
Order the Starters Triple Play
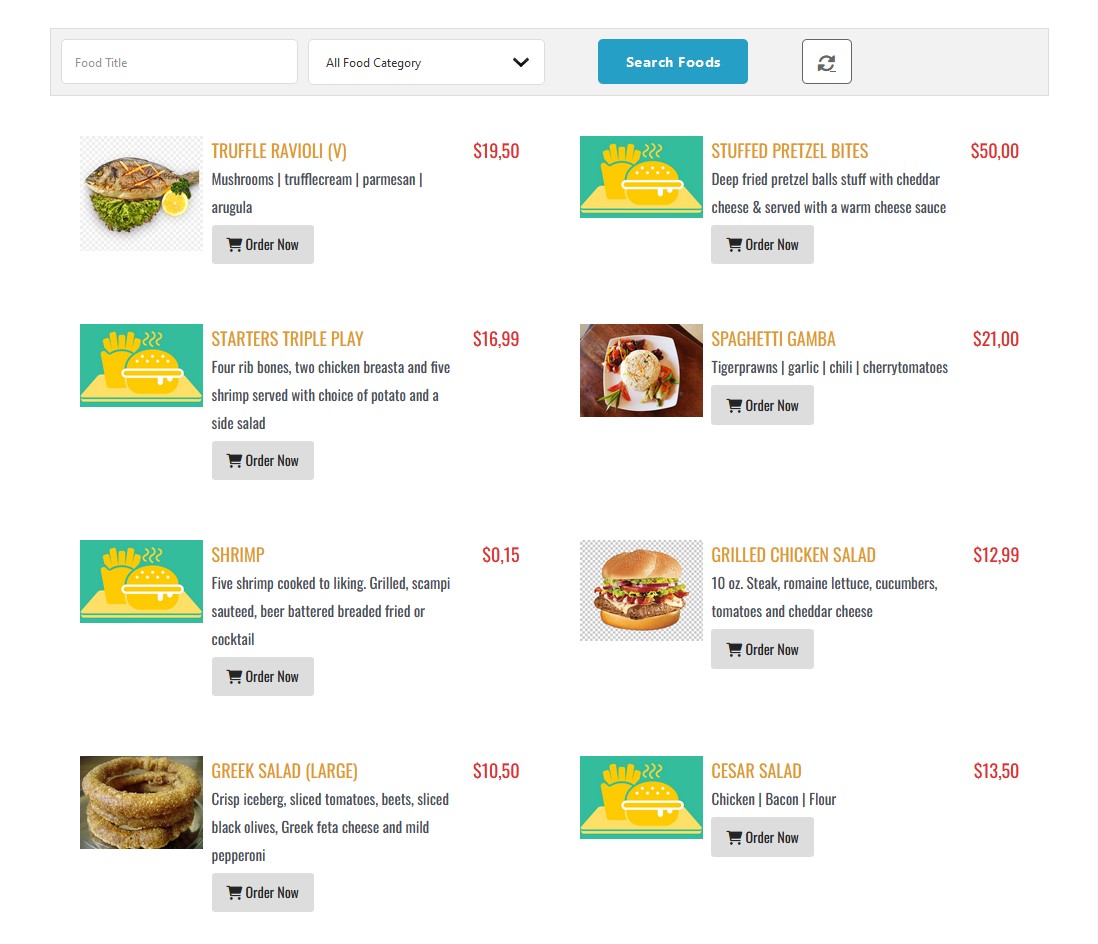click(x=262, y=461)
